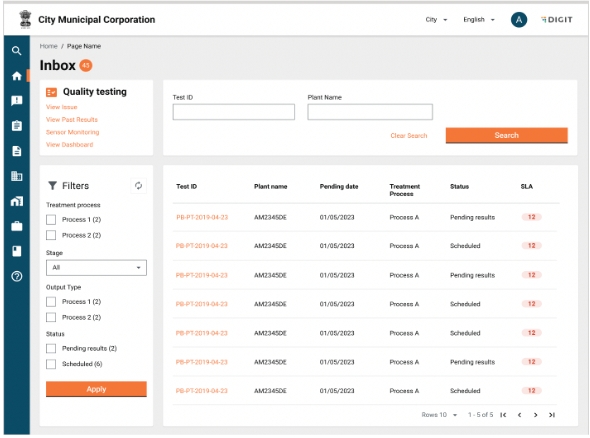Tick the Pending results status checkbox
This screenshot has height=438, width=590.
tap(51, 348)
